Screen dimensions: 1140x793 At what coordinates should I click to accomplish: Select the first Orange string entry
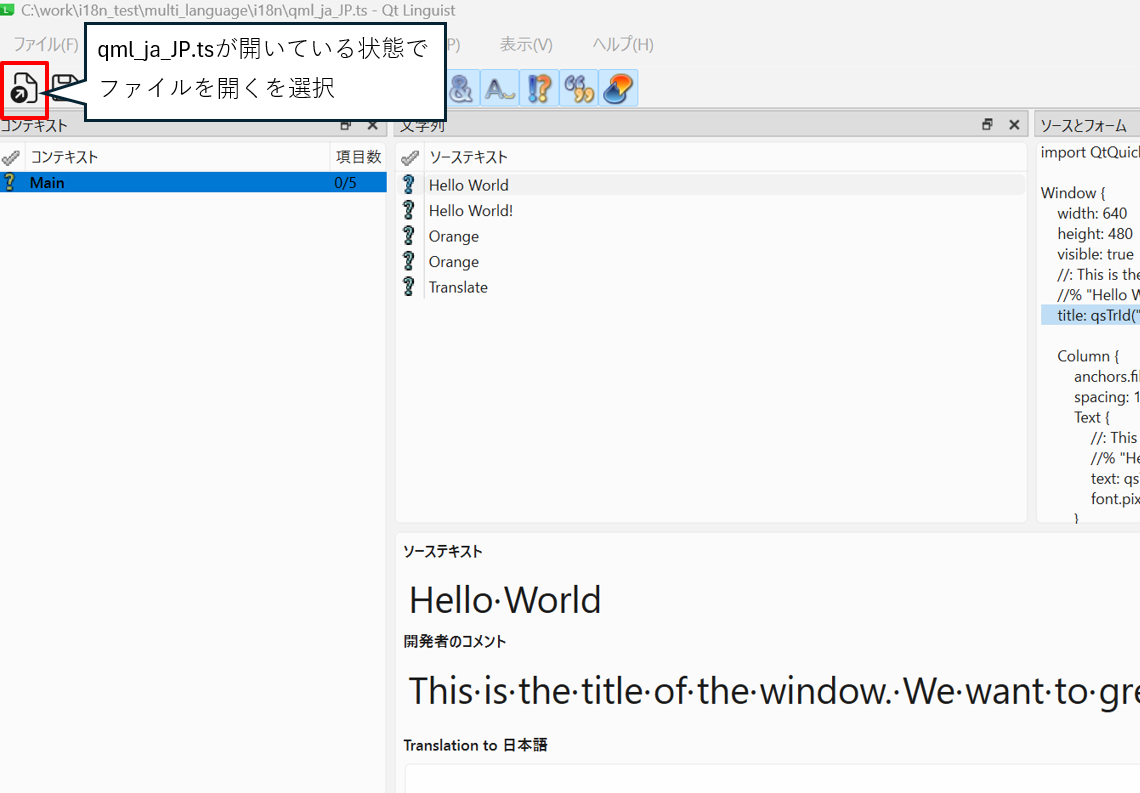[x=454, y=236]
